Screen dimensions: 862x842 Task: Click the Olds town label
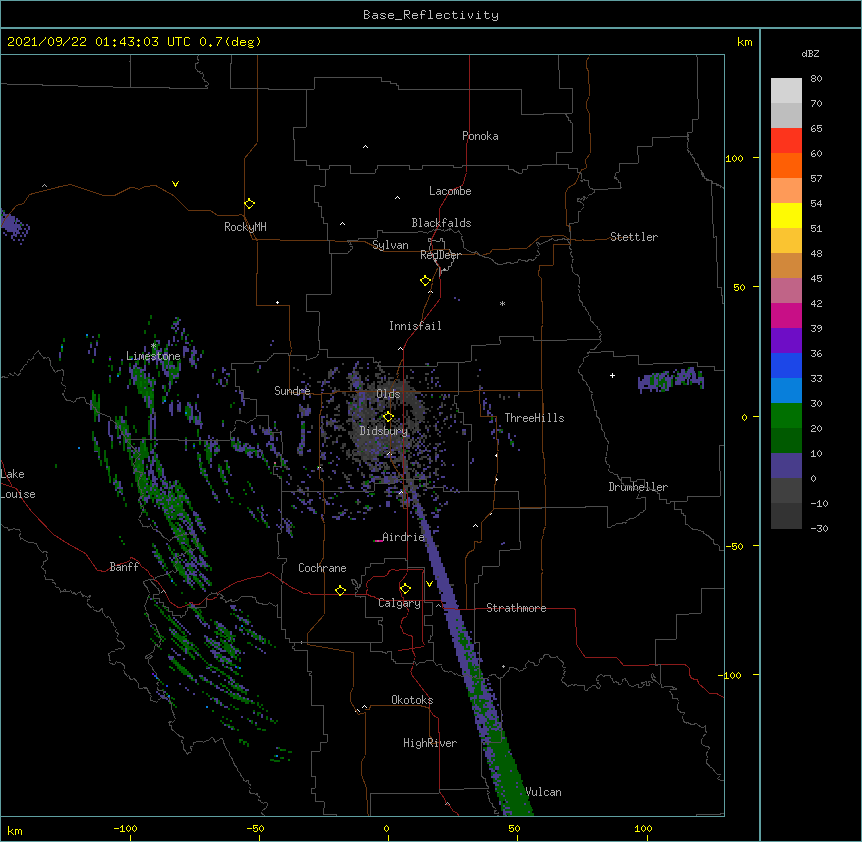point(388,394)
